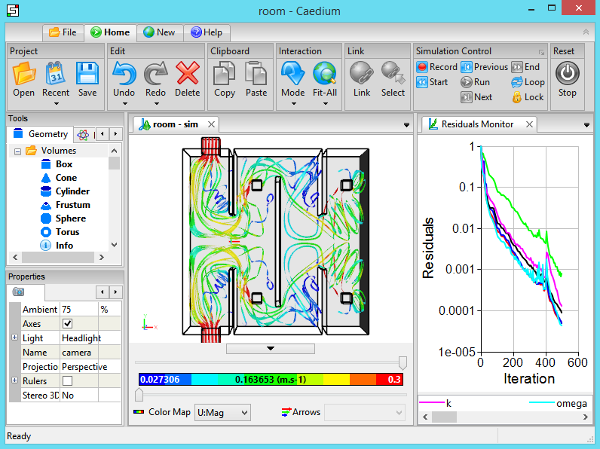This screenshot has width=600, height=449.
Task: Open the room - sim view tab list arrow
Action: point(406,125)
